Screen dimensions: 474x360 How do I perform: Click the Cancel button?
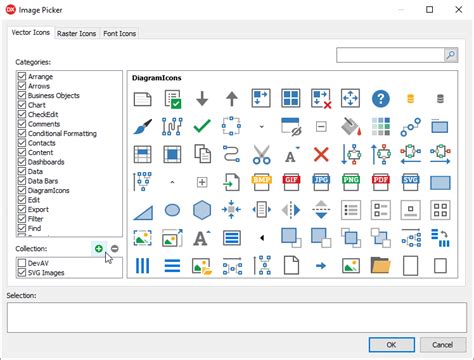[x=443, y=345]
